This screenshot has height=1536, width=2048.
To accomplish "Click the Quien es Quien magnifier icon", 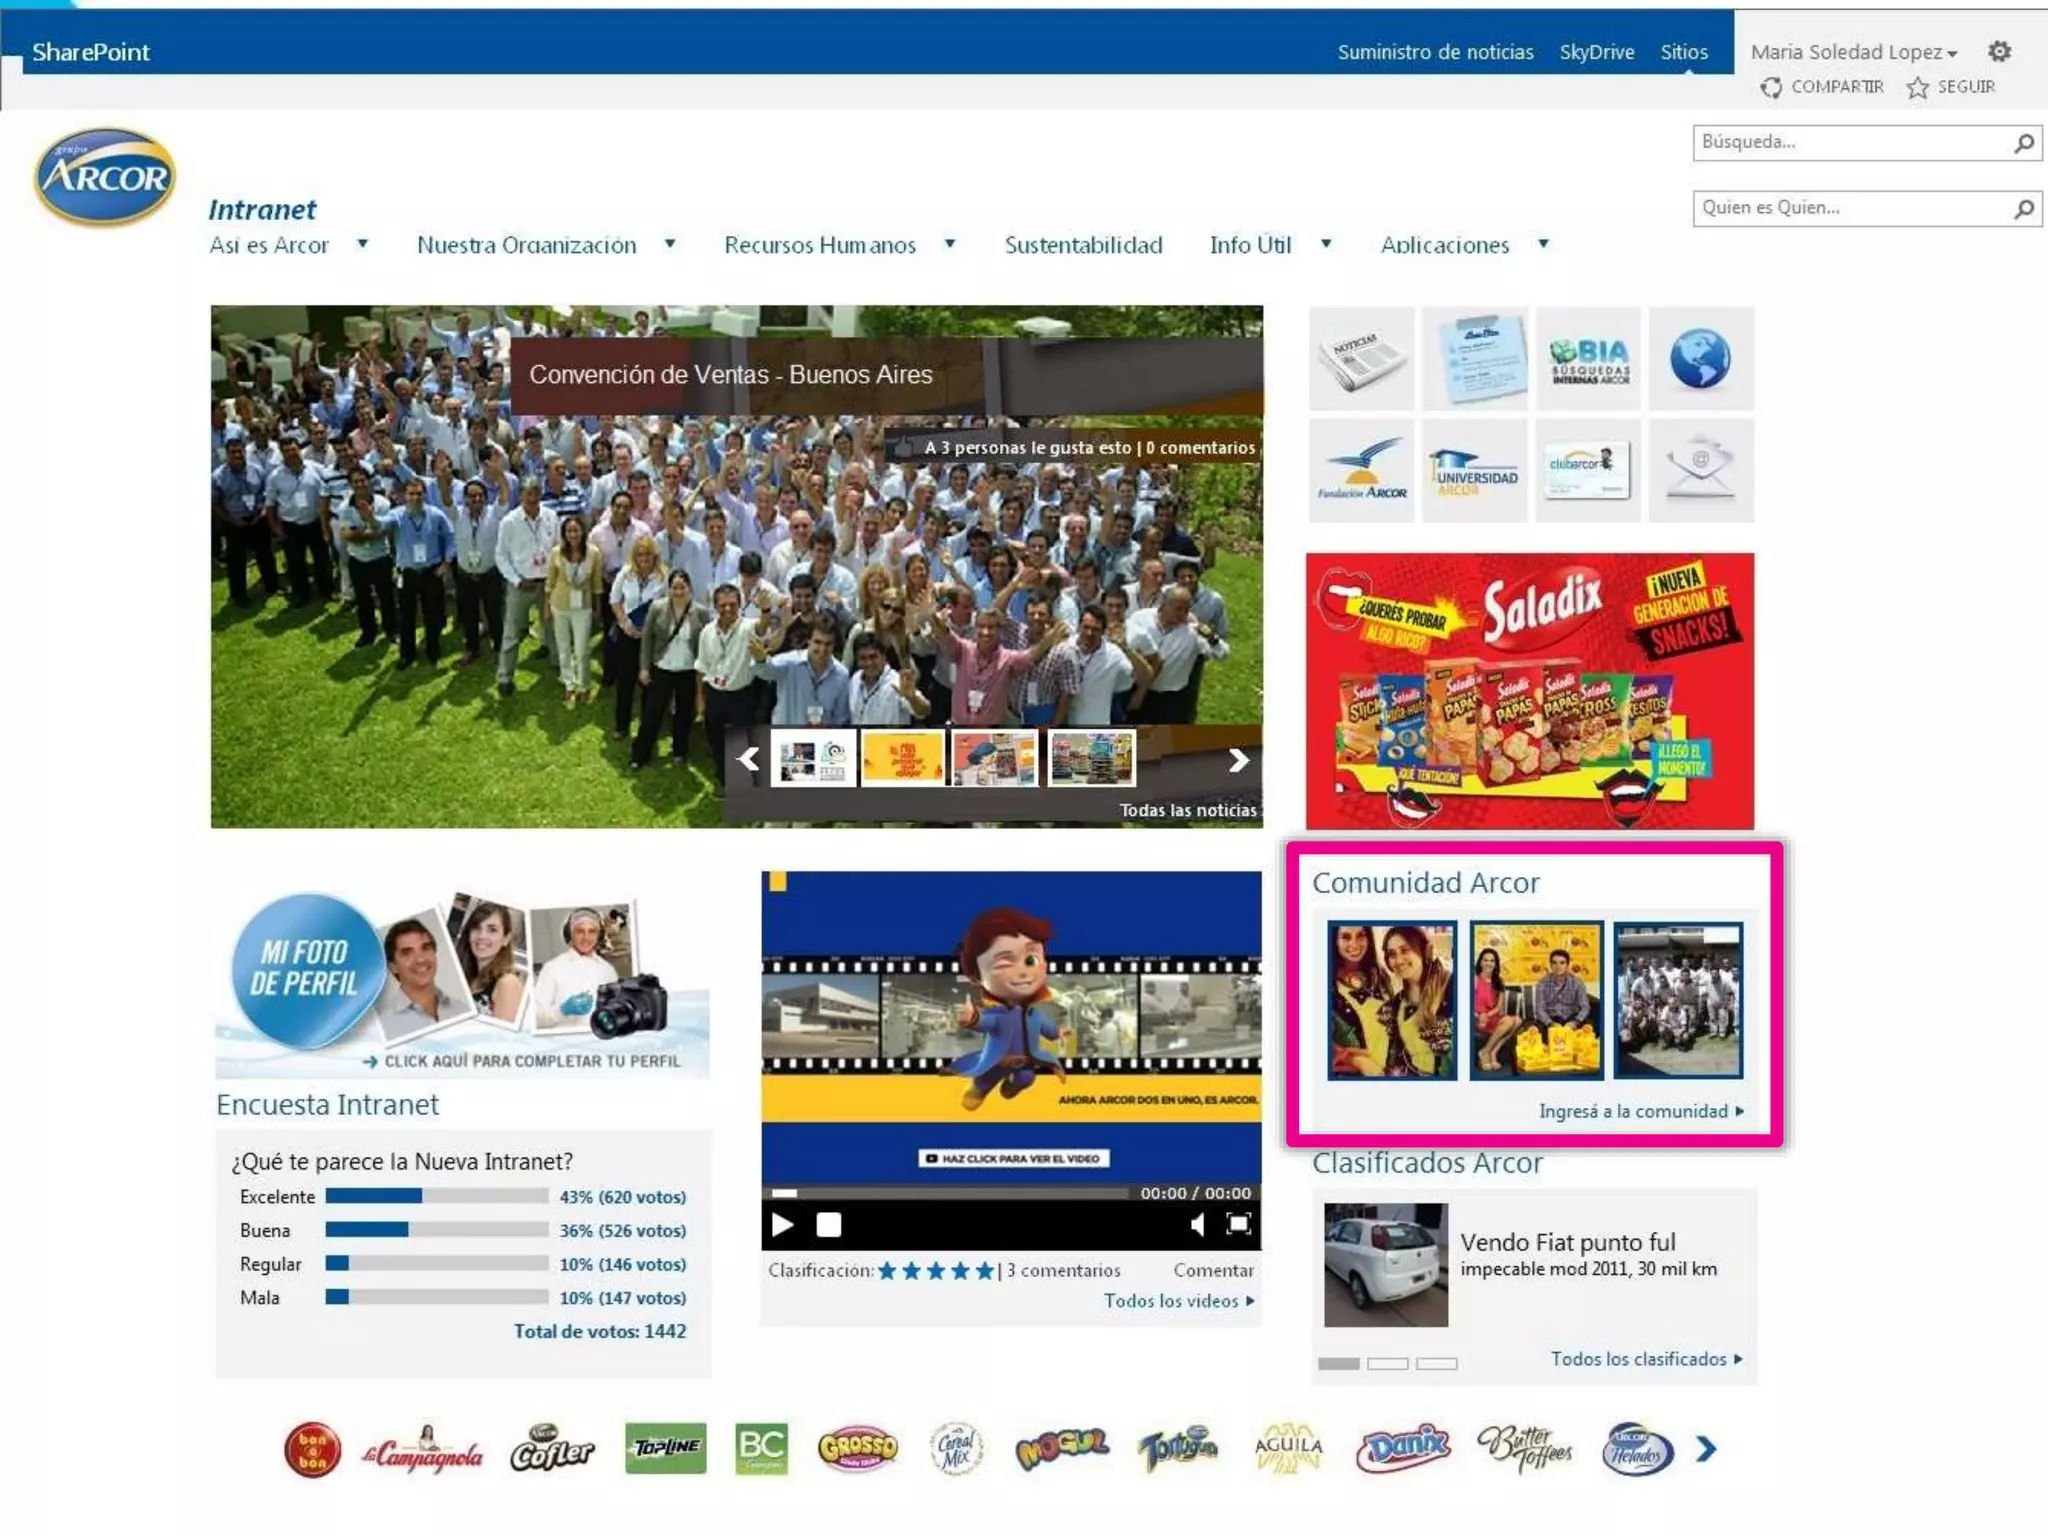I will (x=2023, y=208).
